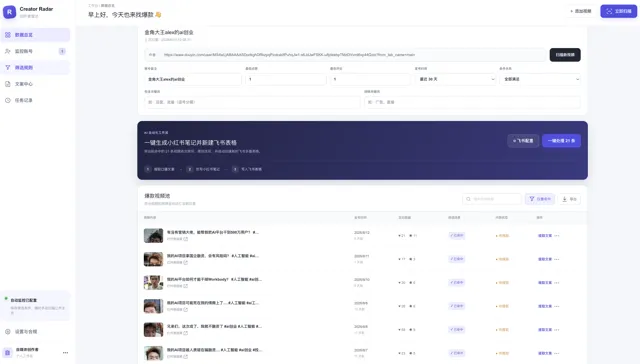Open thumbnail of the 500万用户 video
640x364 pixels.
[153, 235]
